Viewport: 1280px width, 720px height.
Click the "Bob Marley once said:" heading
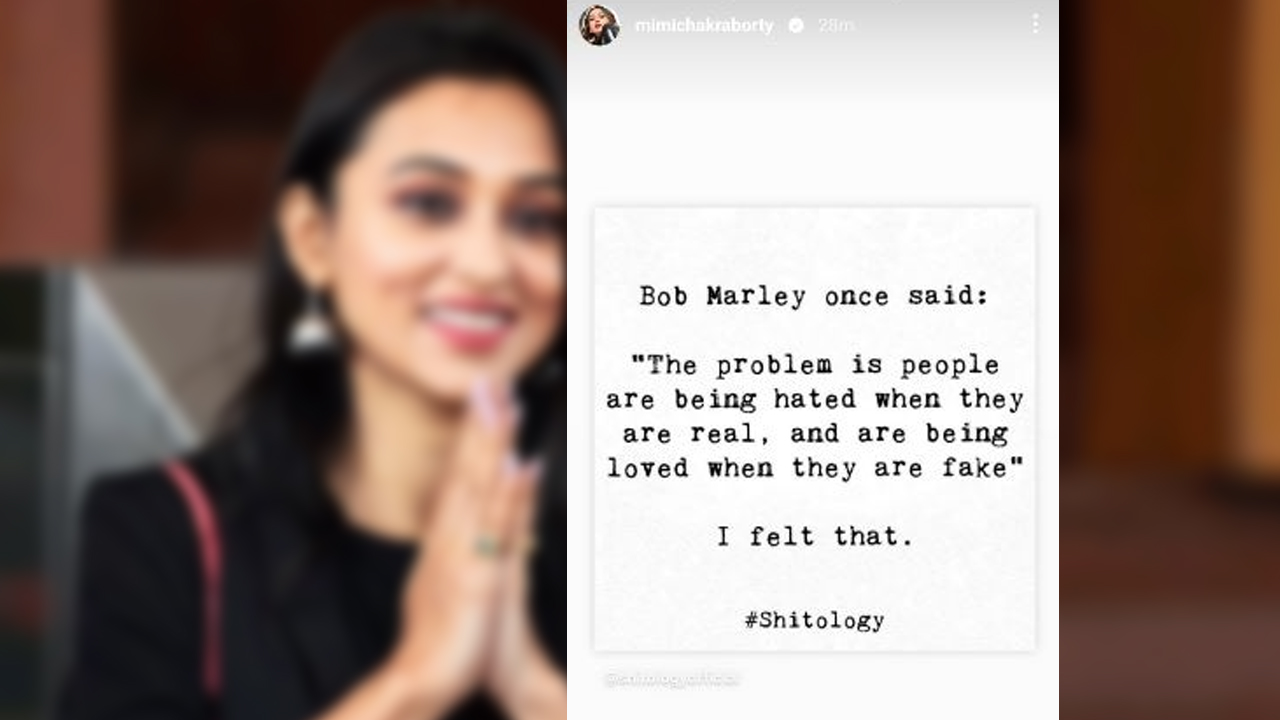coord(813,297)
